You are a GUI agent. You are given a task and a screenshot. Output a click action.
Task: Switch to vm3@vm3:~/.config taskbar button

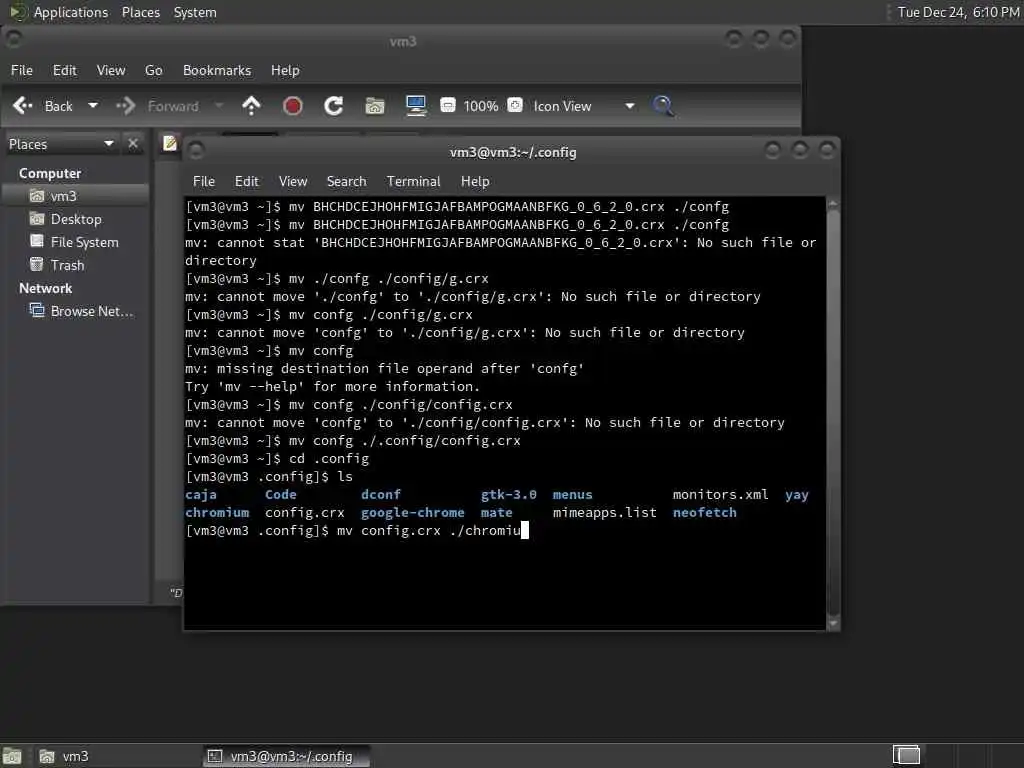(x=286, y=756)
